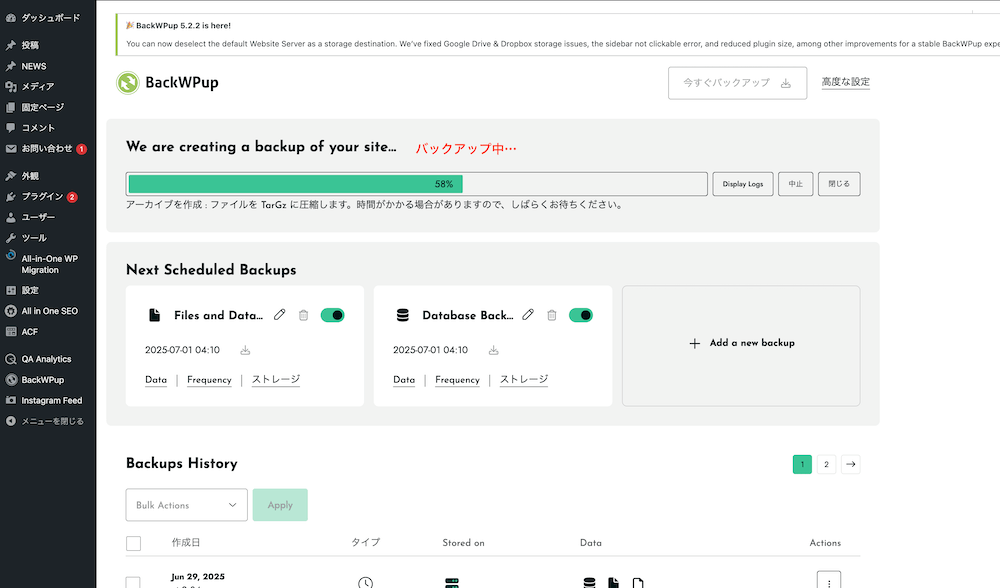Click the file icon on Files and Data card
Viewport: 1000px width, 588px height.
(154, 315)
